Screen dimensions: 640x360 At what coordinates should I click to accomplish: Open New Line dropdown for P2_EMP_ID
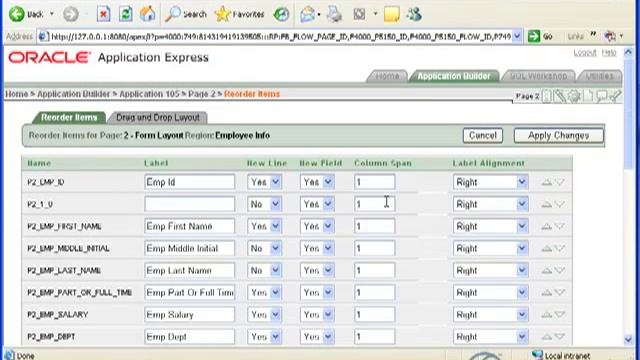point(264,182)
